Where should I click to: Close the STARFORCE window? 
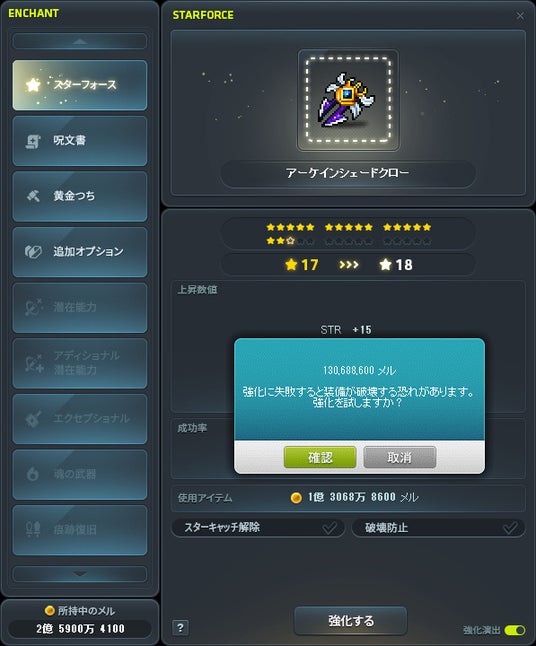click(520, 16)
